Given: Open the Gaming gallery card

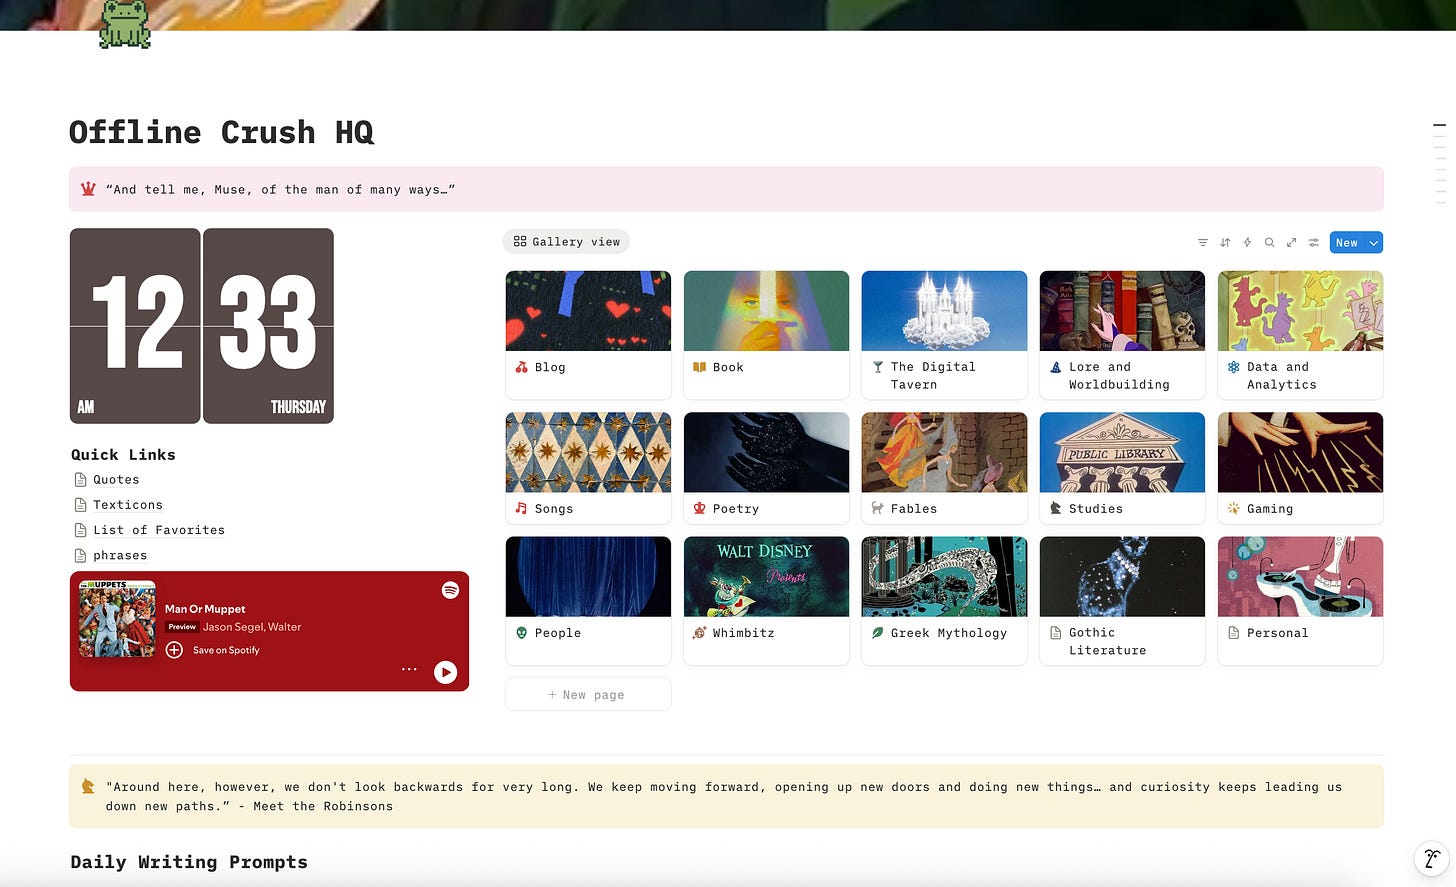Looking at the screenshot, I should click(x=1300, y=468).
